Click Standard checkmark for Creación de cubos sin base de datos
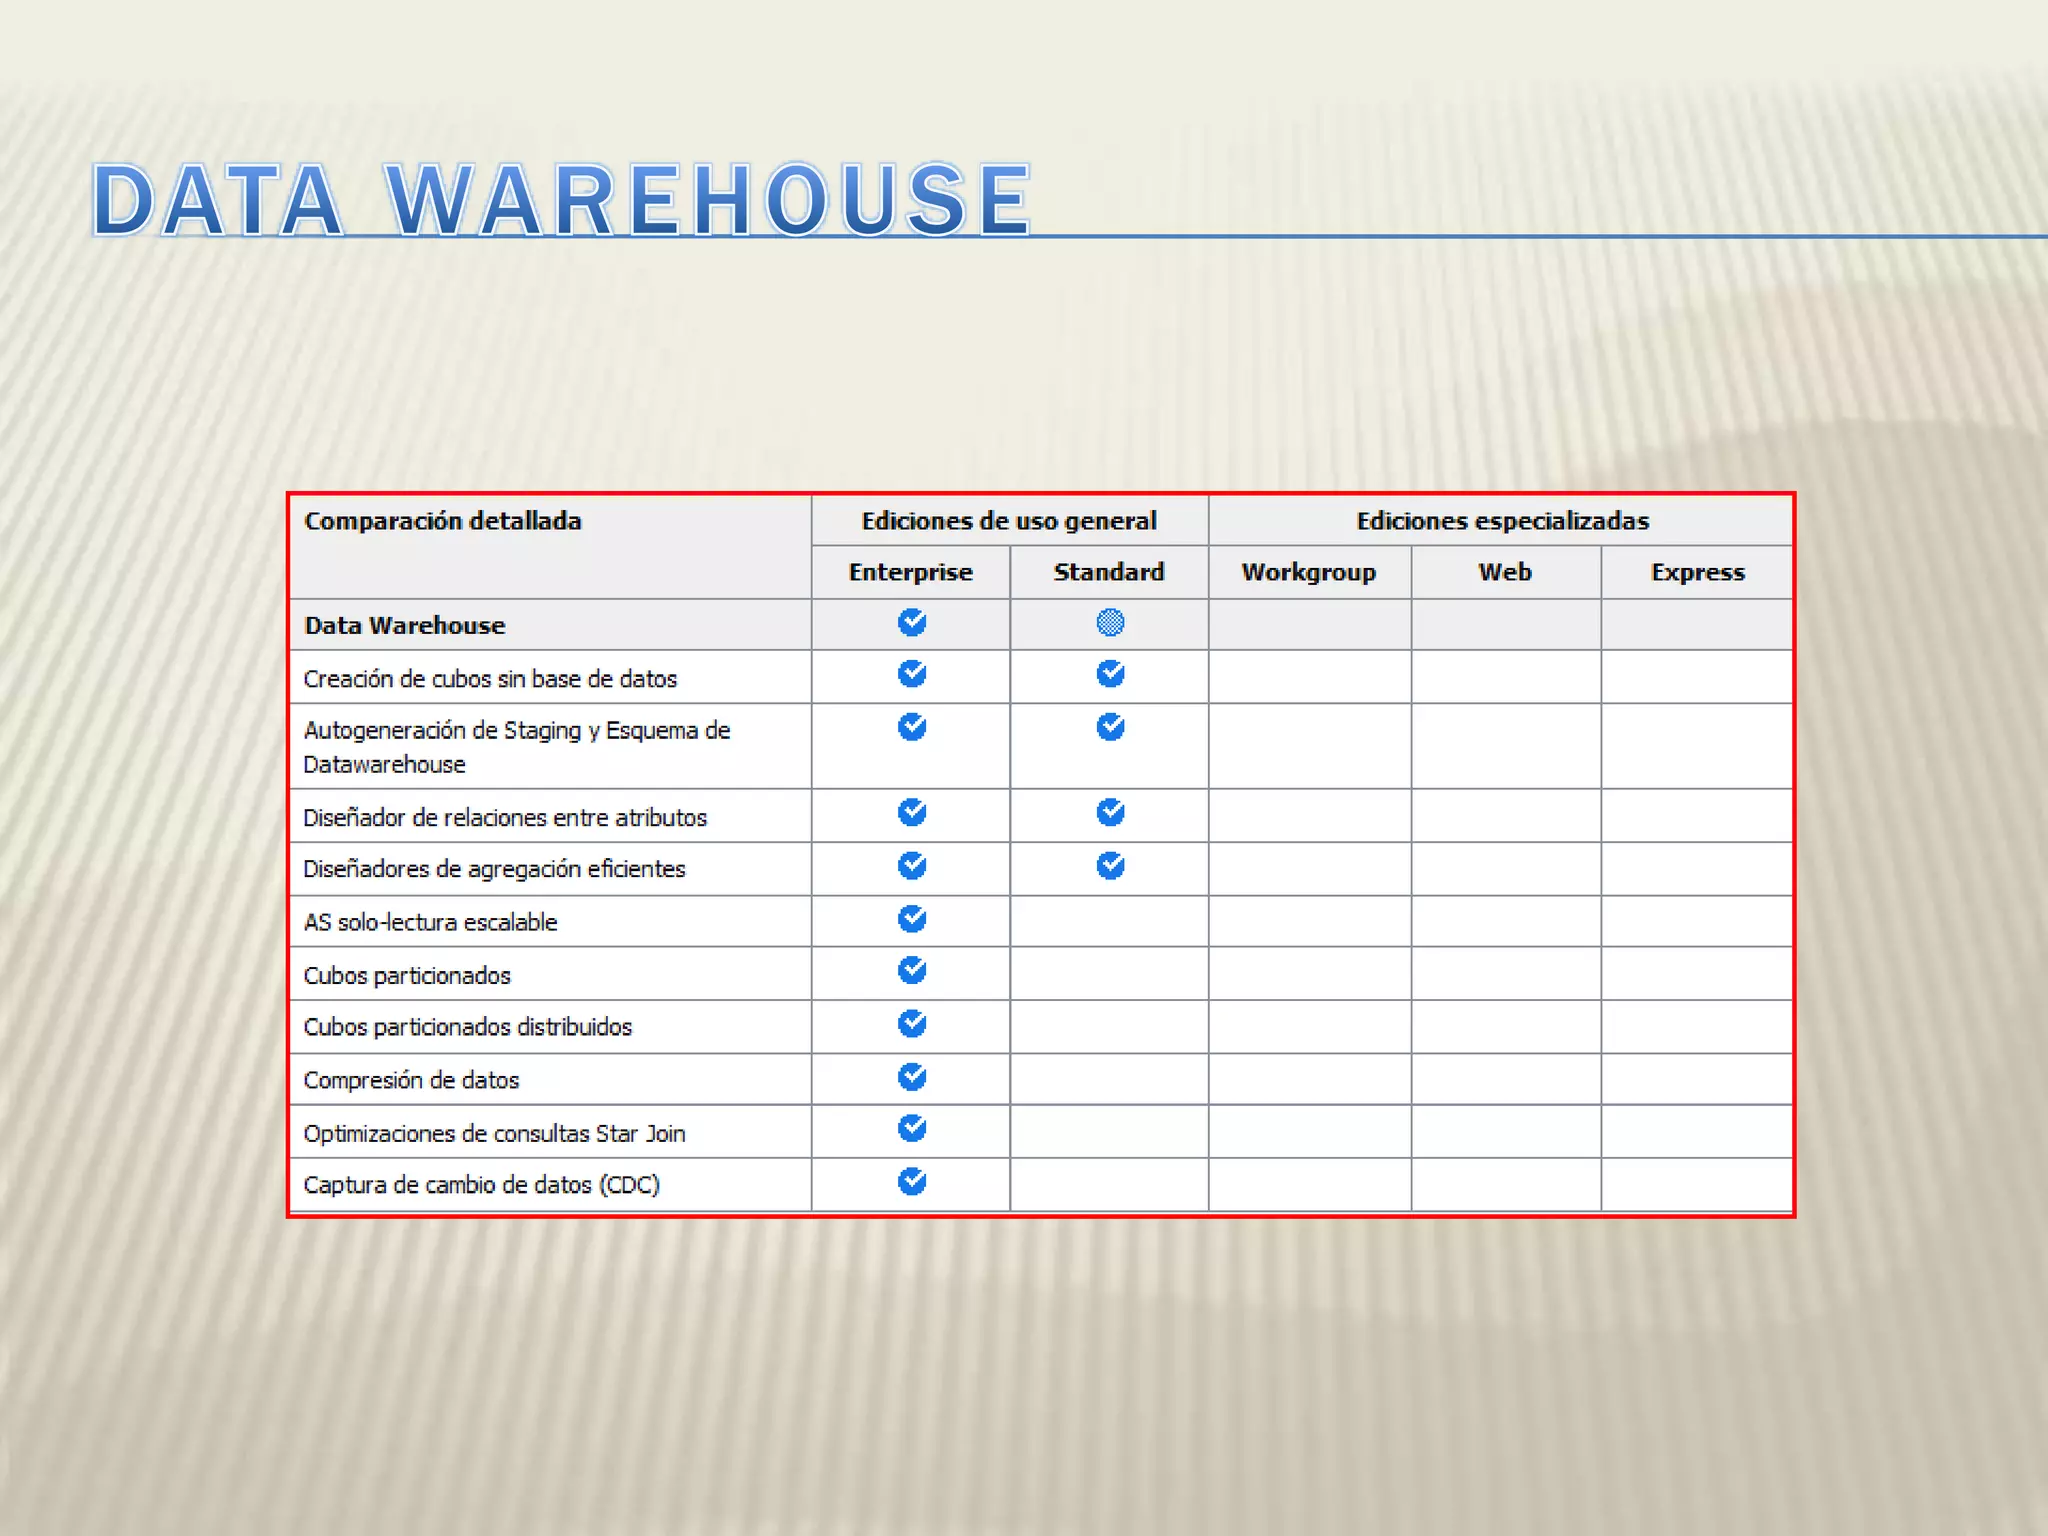This screenshot has width=2048, height=1536. coord(1110,674)
